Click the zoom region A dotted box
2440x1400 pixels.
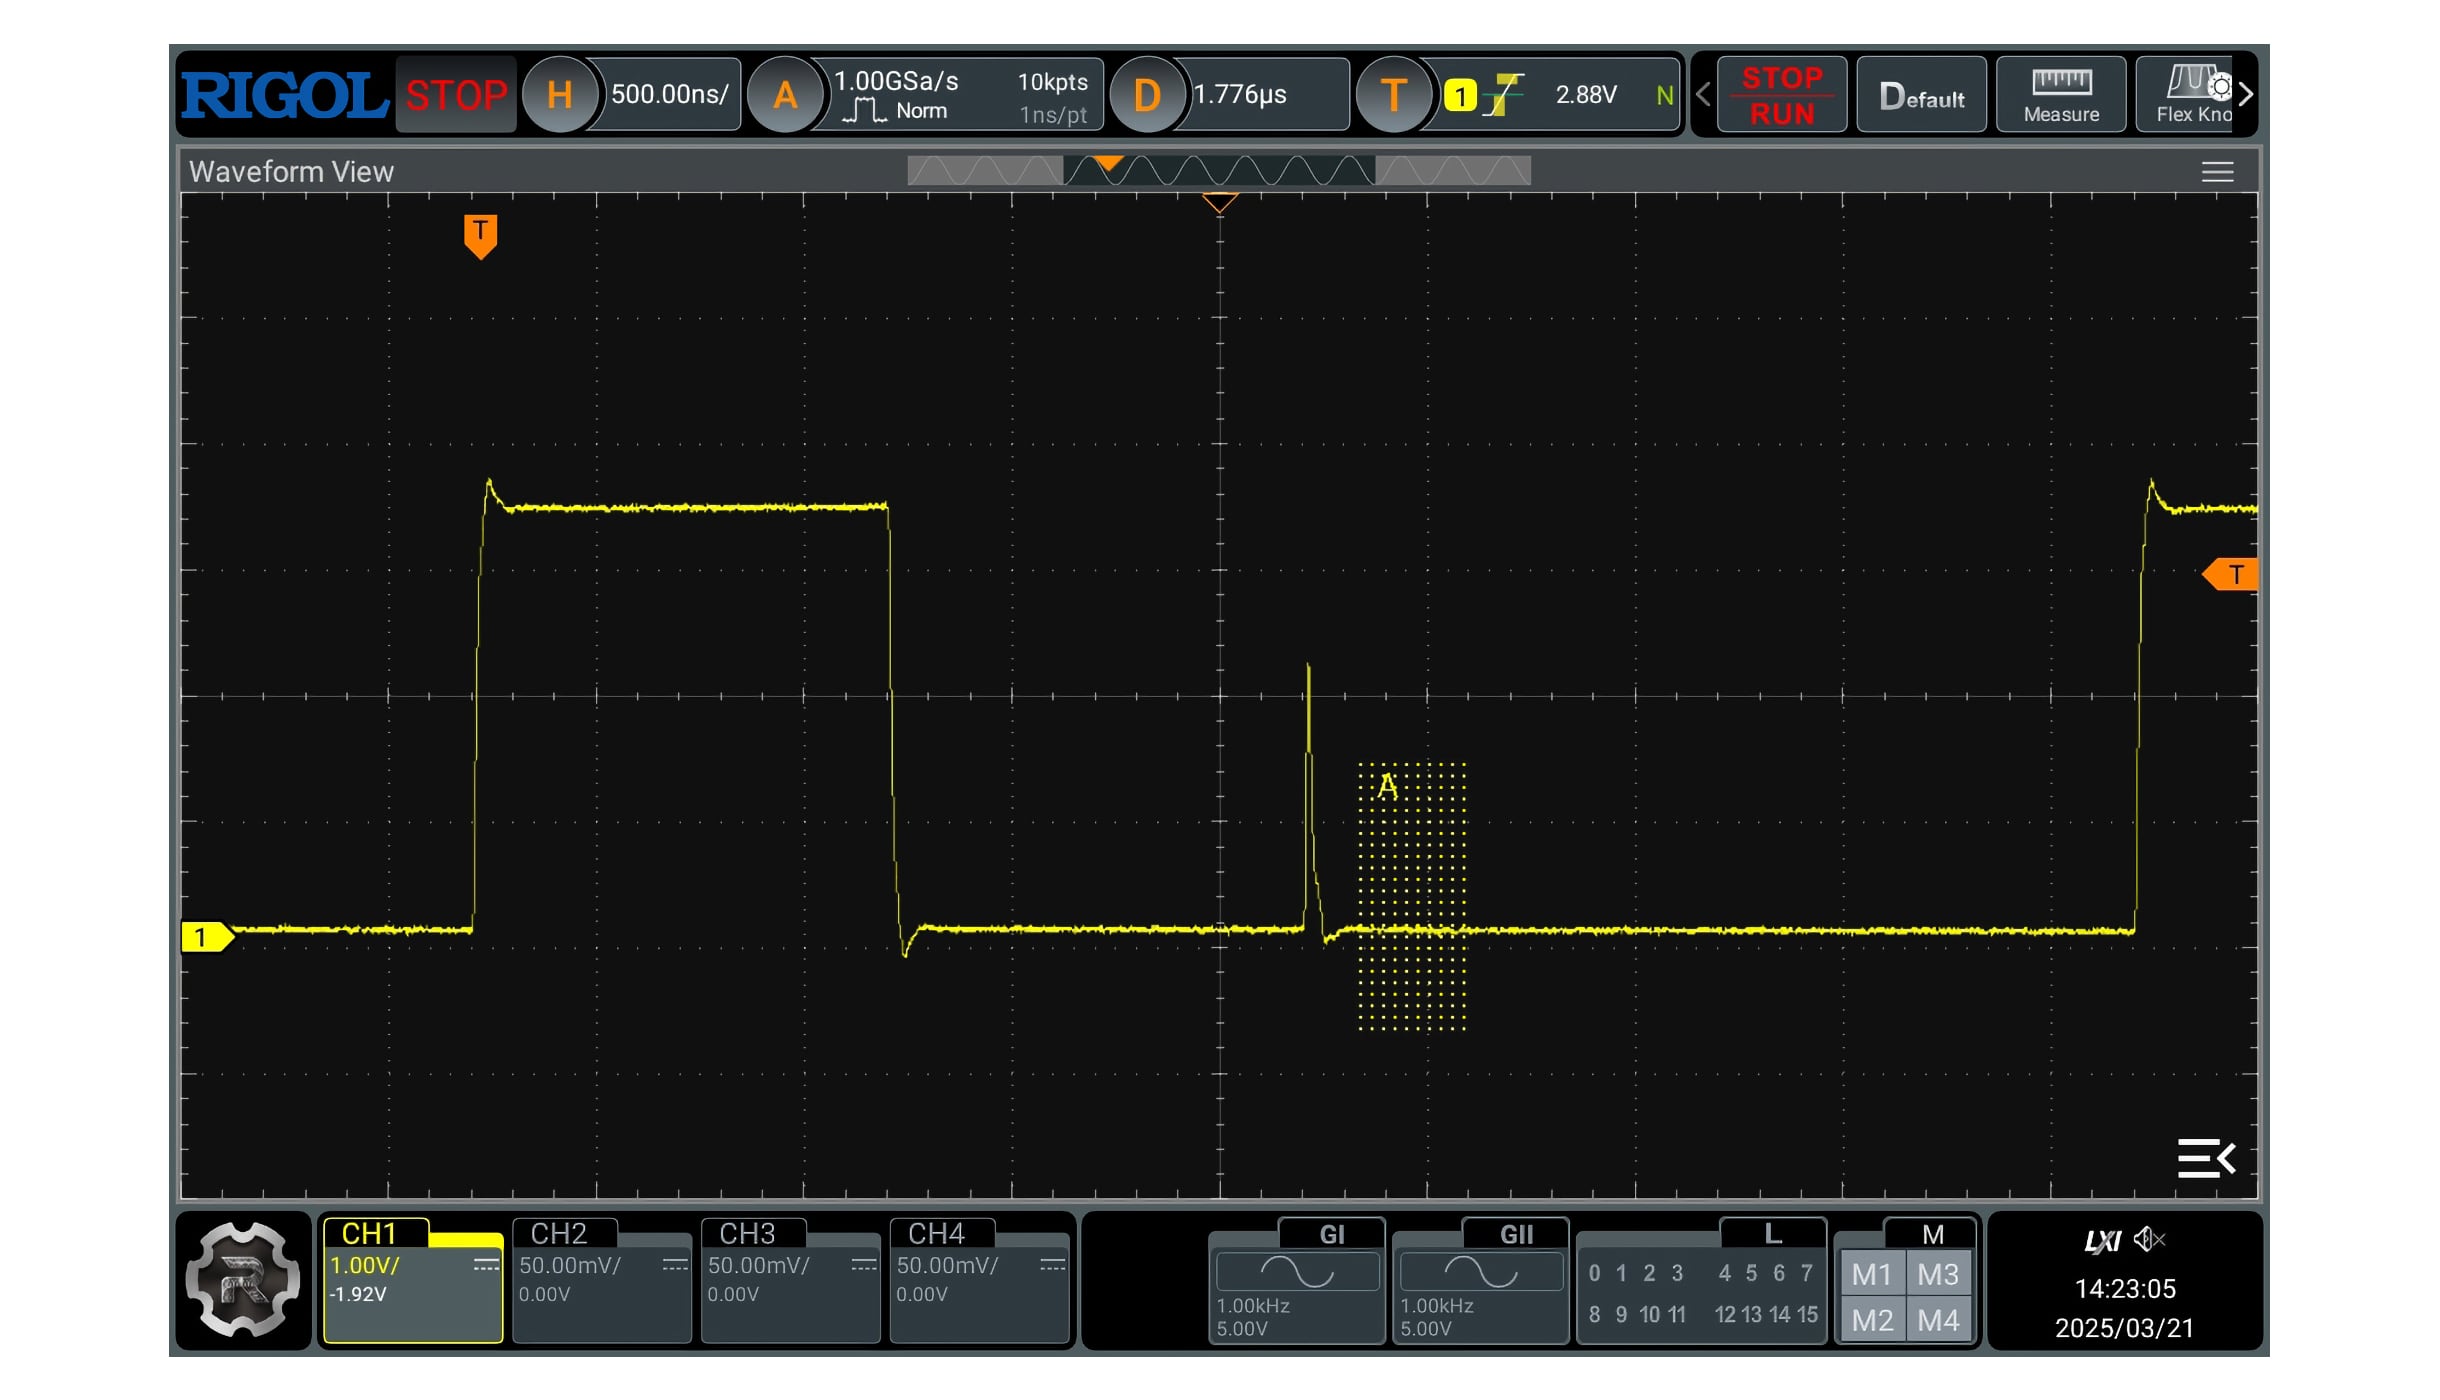click(1411, 896)
